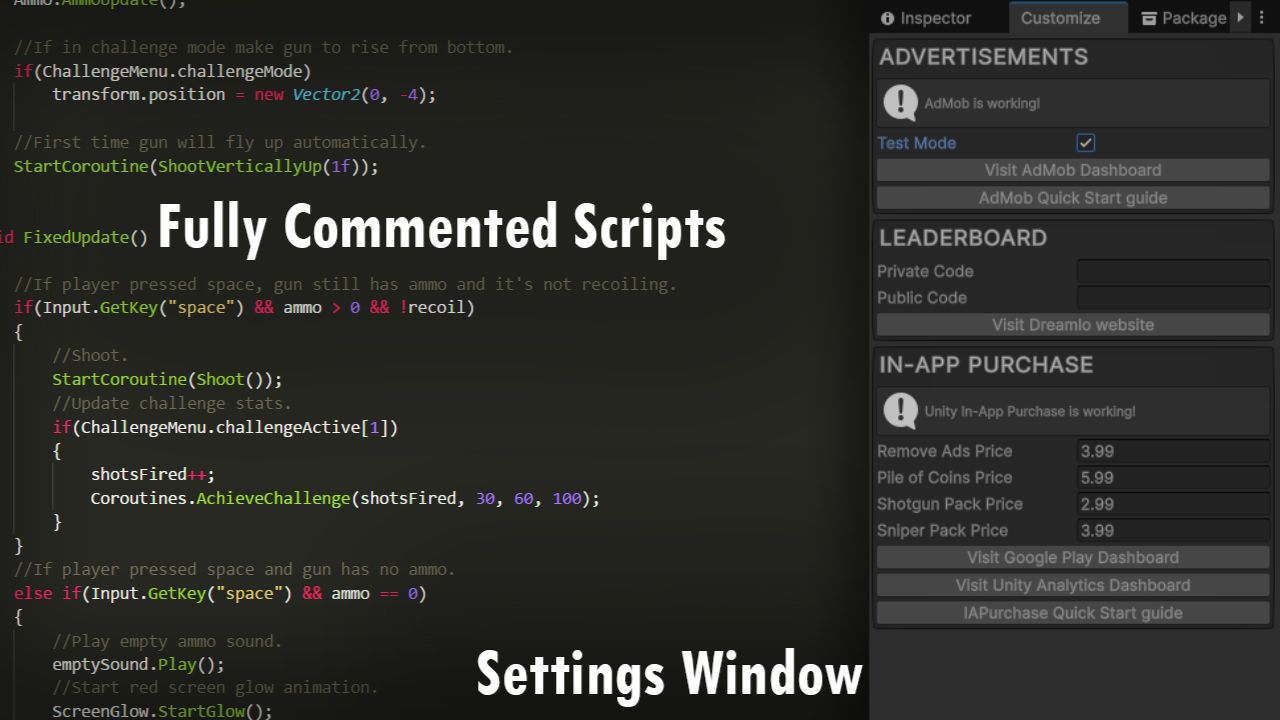Click the In-App Purchase status warning icon
Viewport: 1280px width, 720px height.
pos(901,410)
